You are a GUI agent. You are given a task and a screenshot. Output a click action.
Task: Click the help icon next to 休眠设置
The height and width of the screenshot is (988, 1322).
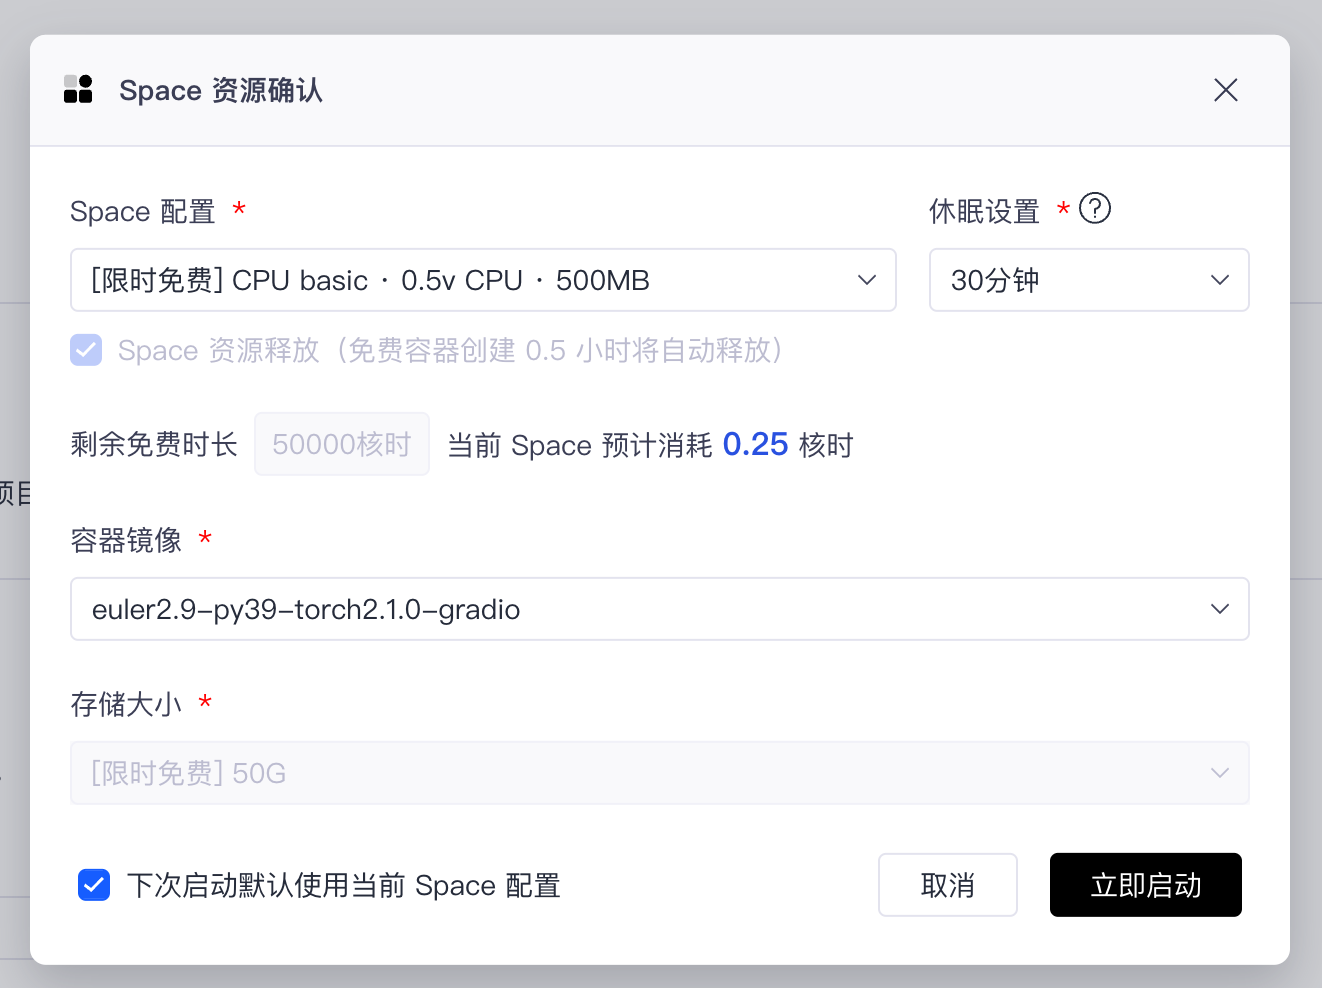[x=1095, y=209]
